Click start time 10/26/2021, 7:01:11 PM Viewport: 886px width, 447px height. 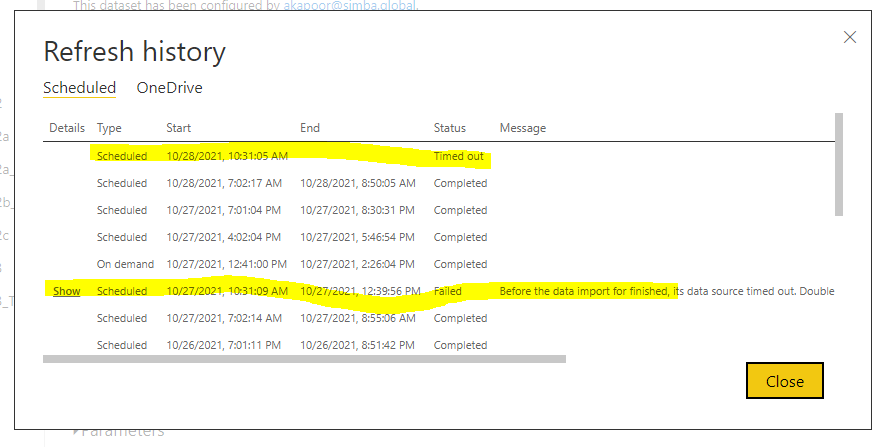(x=223, y=345)
